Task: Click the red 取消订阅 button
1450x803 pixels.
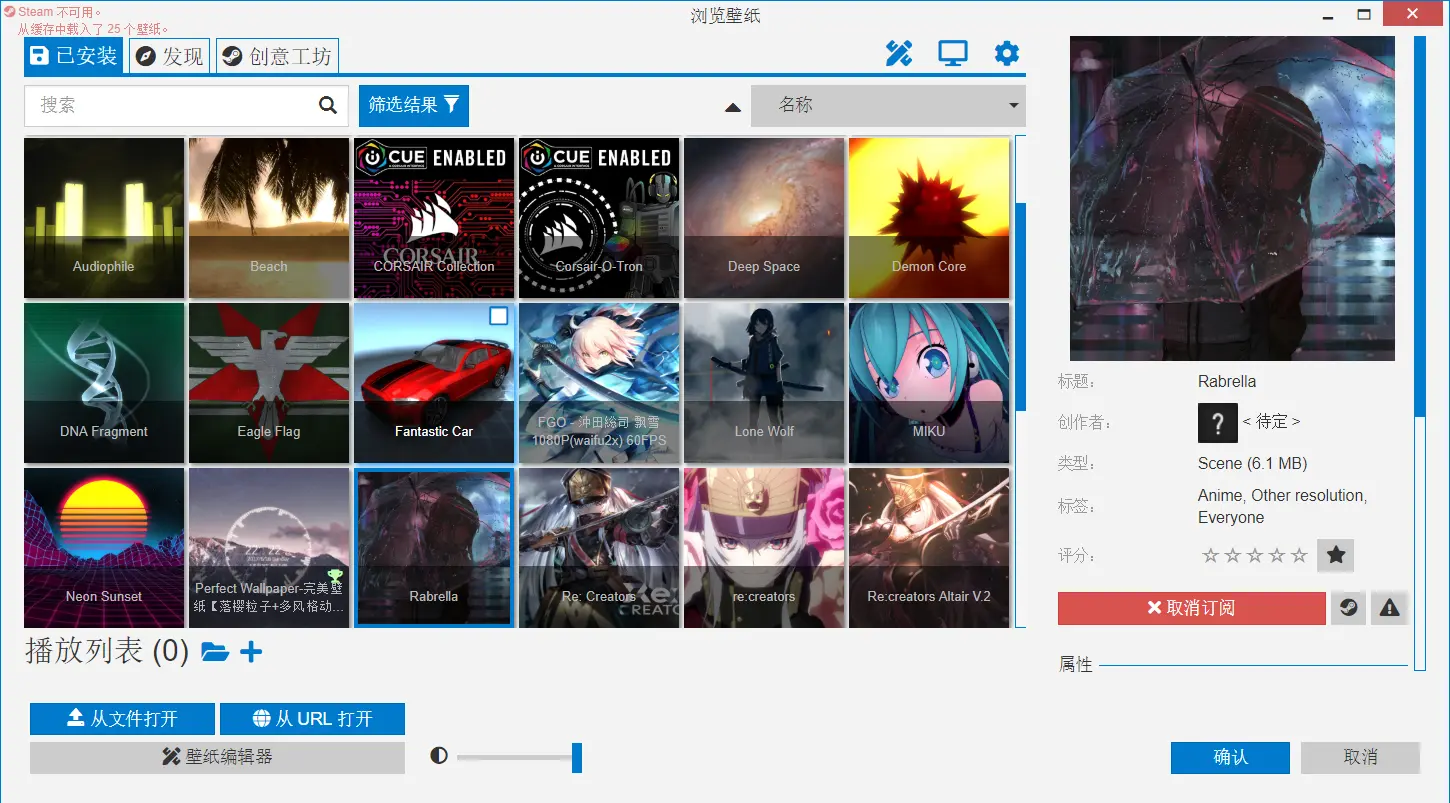Action: click(x=1191, y=608)
